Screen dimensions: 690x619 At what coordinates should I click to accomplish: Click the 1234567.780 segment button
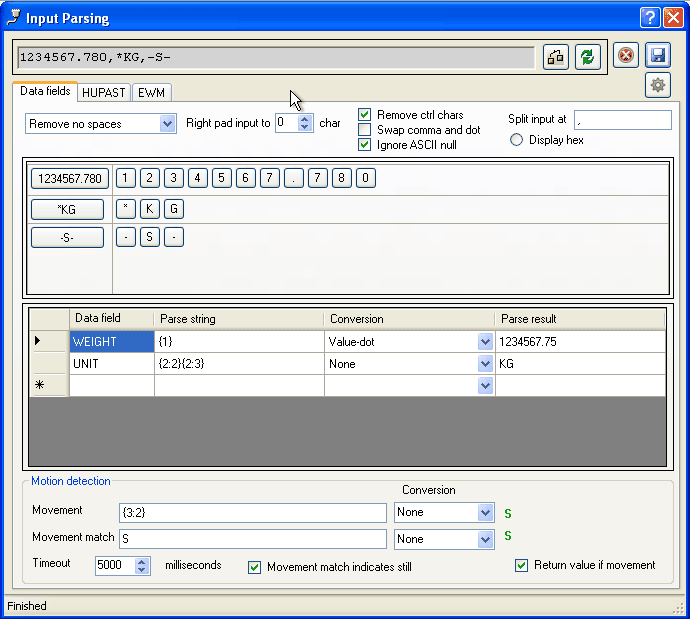point(68,179)
